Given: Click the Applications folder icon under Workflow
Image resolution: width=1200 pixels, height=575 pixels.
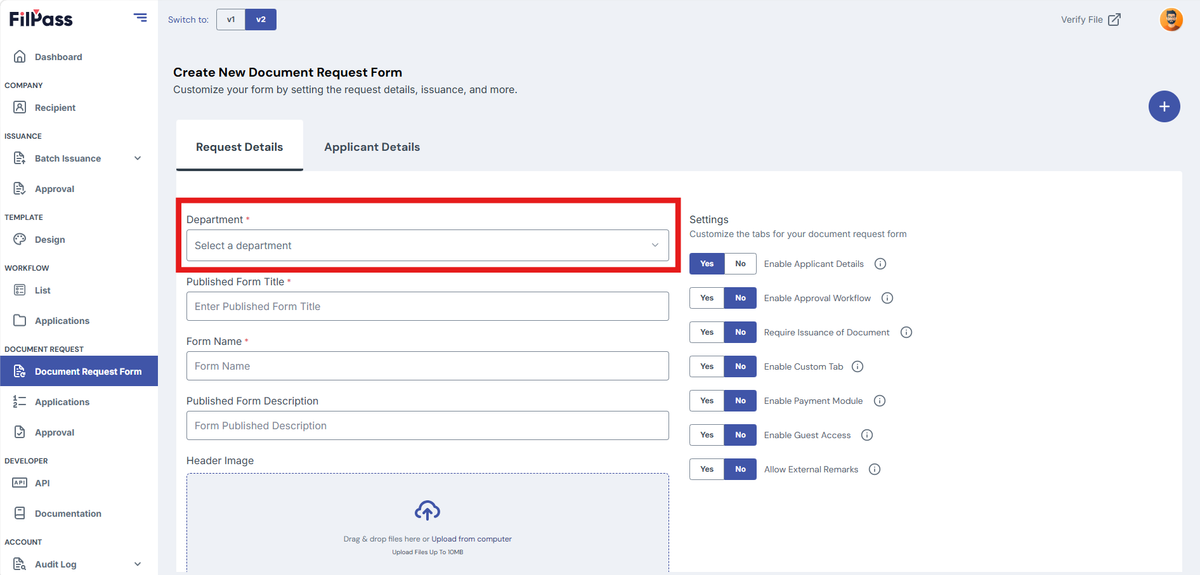Looking at the screenshot, I should pyautogui.click(x=19, y=321).
